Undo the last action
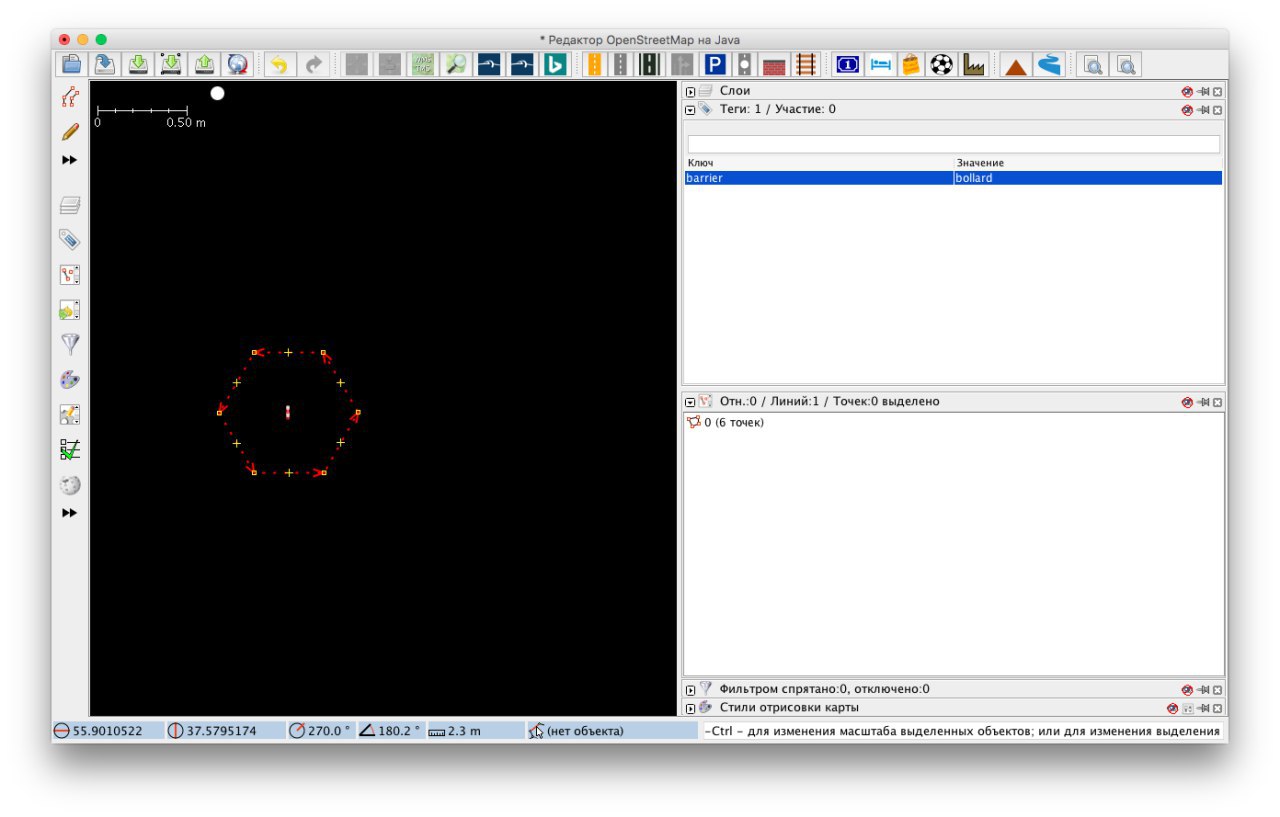The width and height of the screenshot is (1280, 817). click(279, 64)
